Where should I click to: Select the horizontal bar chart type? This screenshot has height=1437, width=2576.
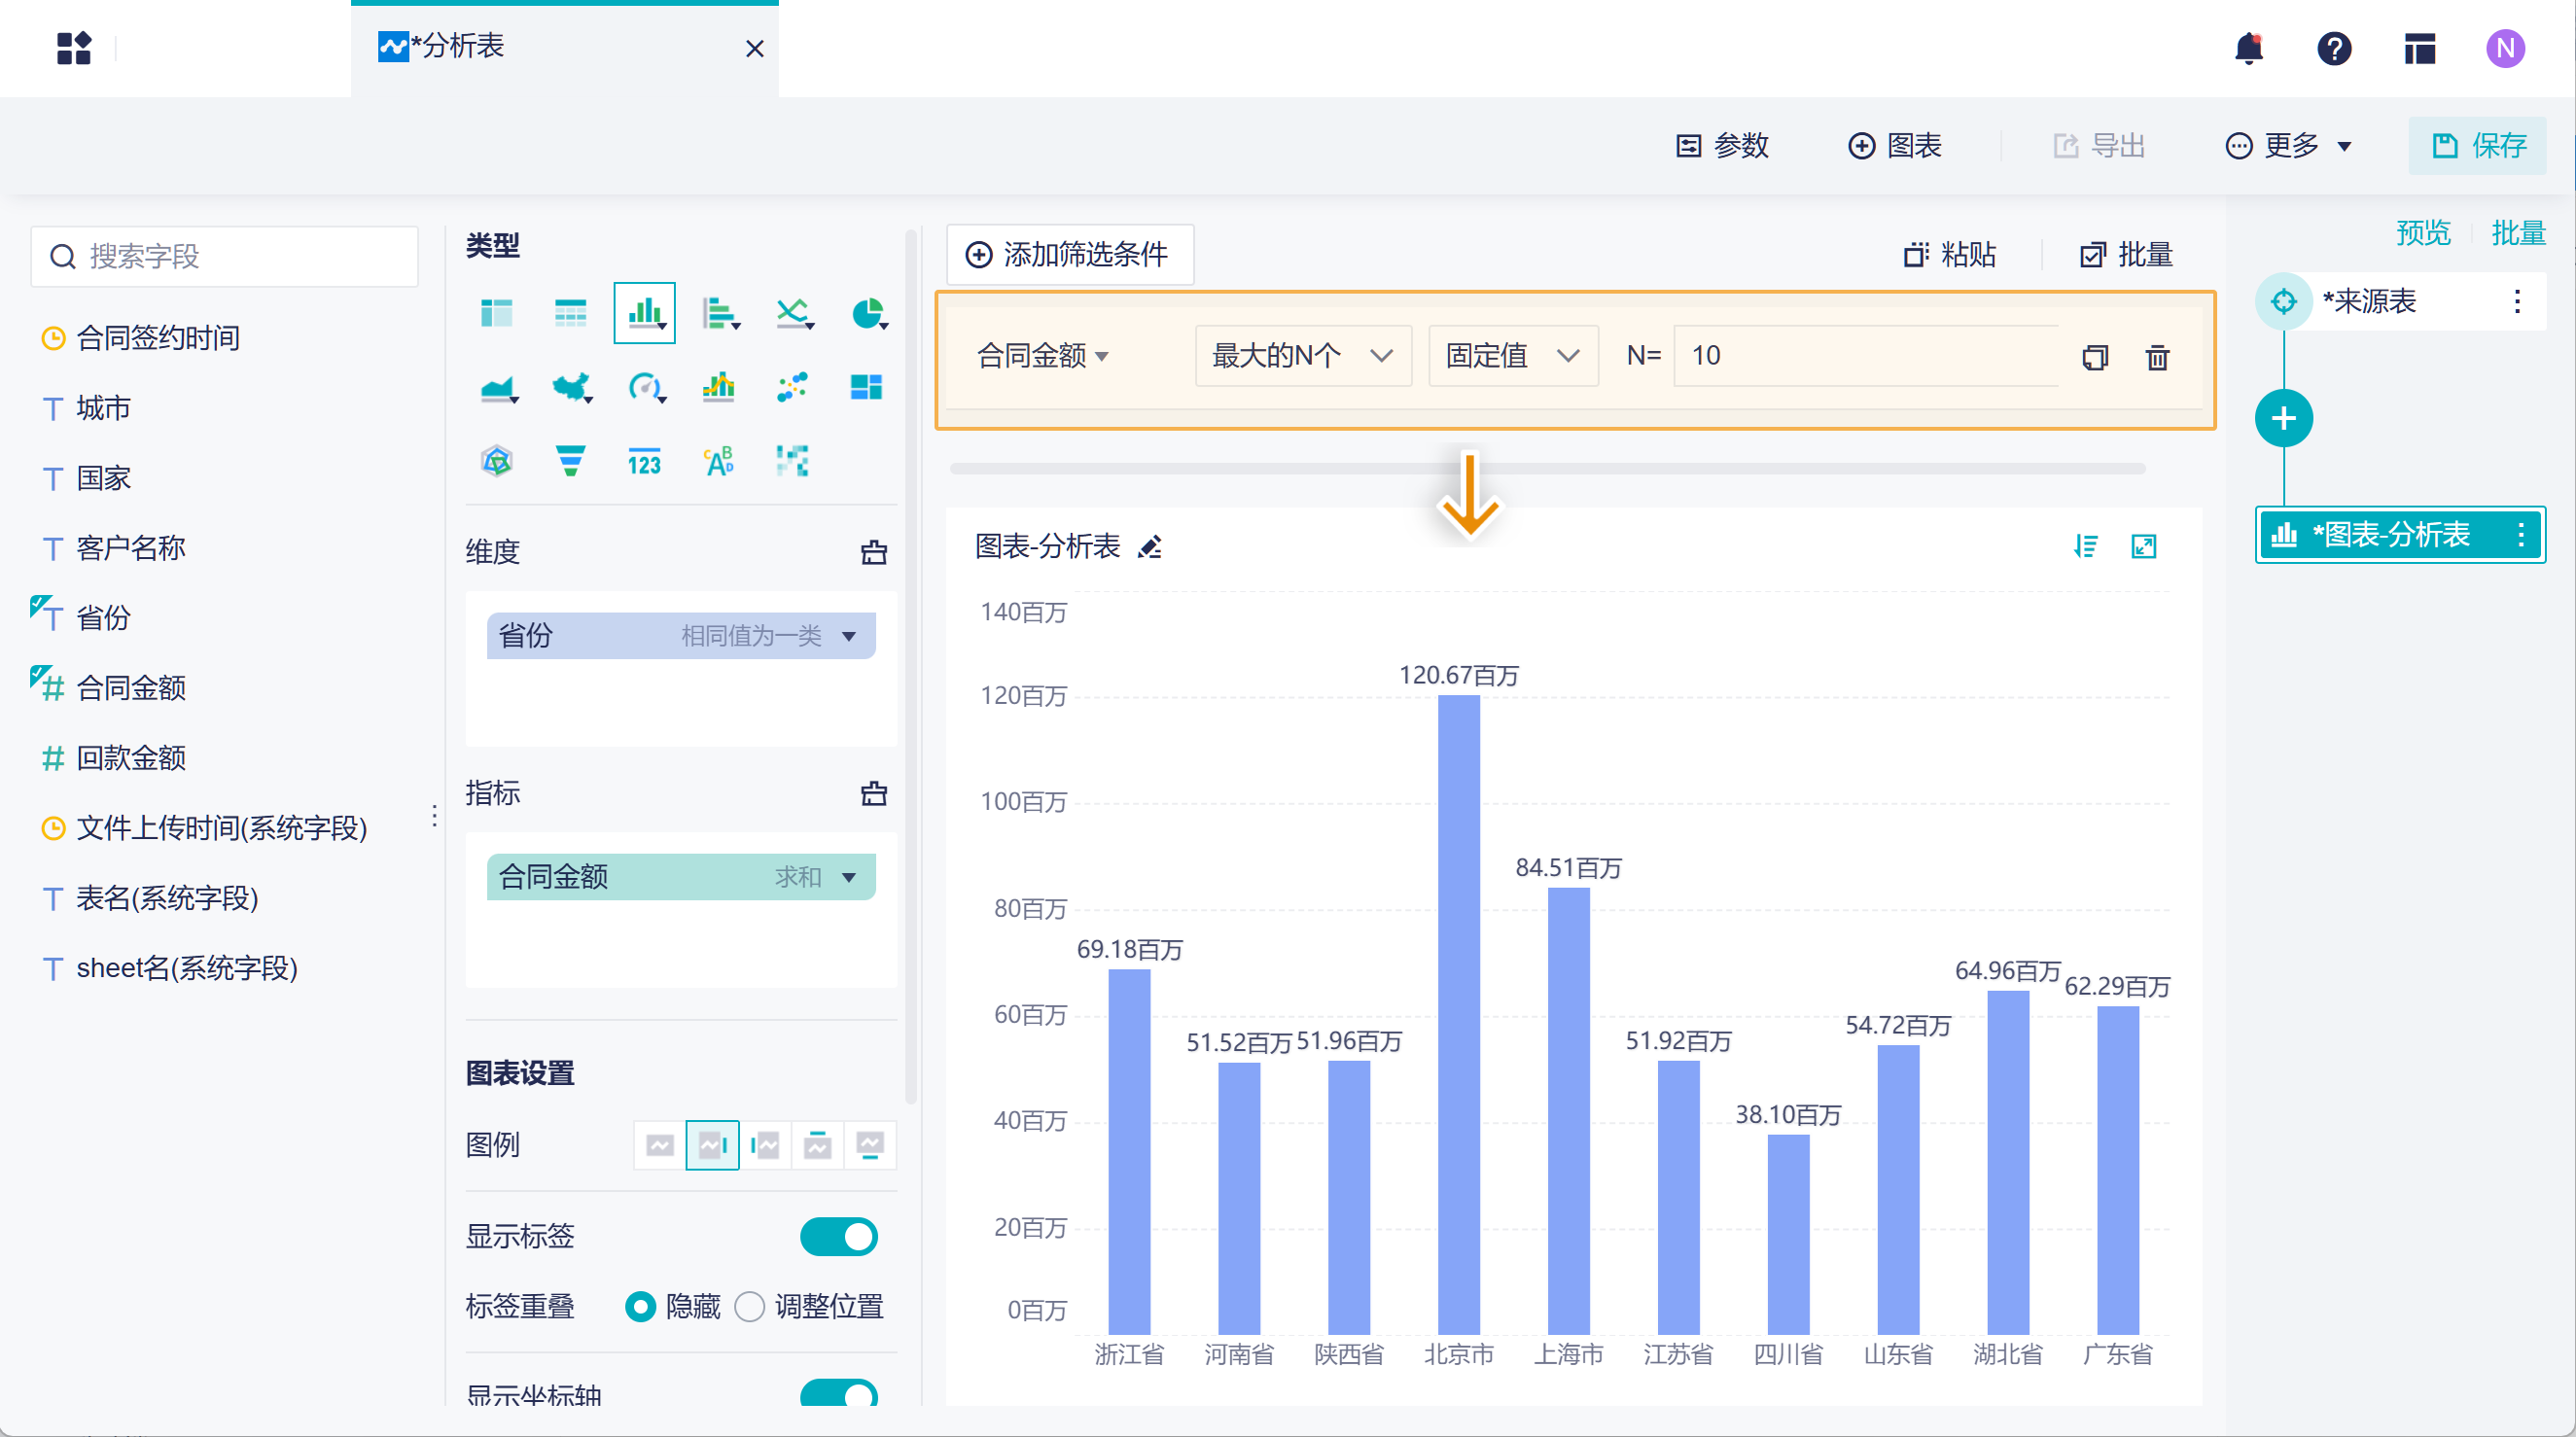click(720, 314)
